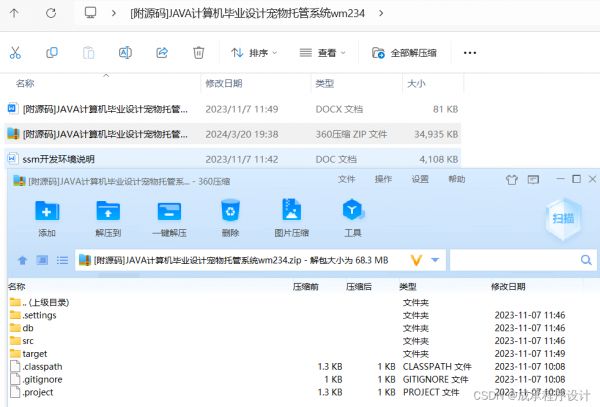Click 删除 delete tool in 360压缩
This screenshot has height=407, width=600.
point(230,218)
